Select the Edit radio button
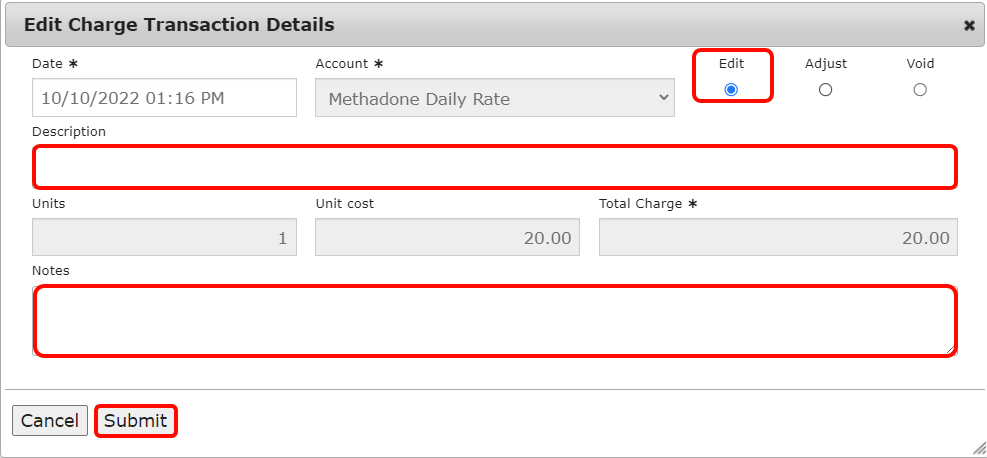Screen dimensions: 987x458 click(731, 90)
